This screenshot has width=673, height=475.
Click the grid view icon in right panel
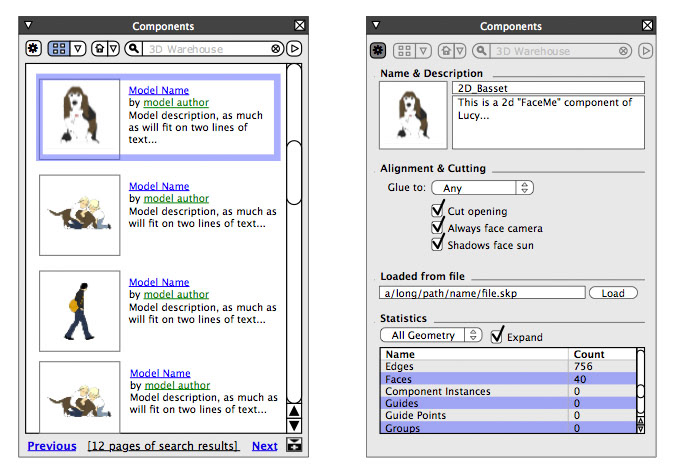[x=404, y=51]
